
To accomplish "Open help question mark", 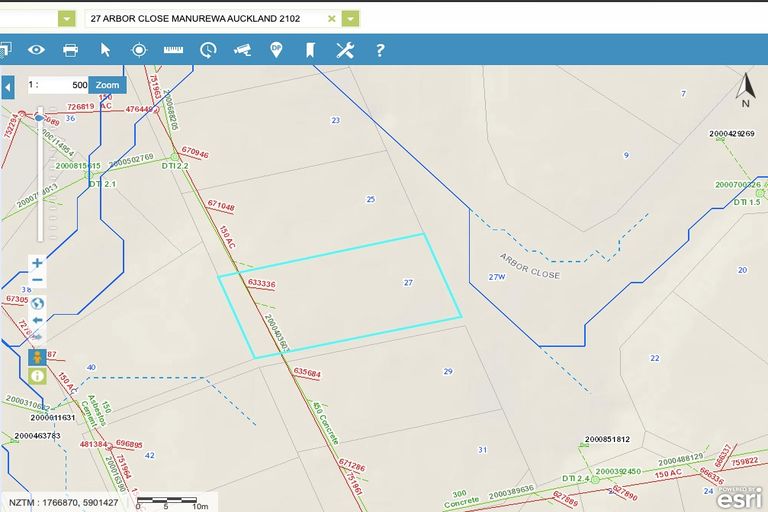I will click(380, 50).
